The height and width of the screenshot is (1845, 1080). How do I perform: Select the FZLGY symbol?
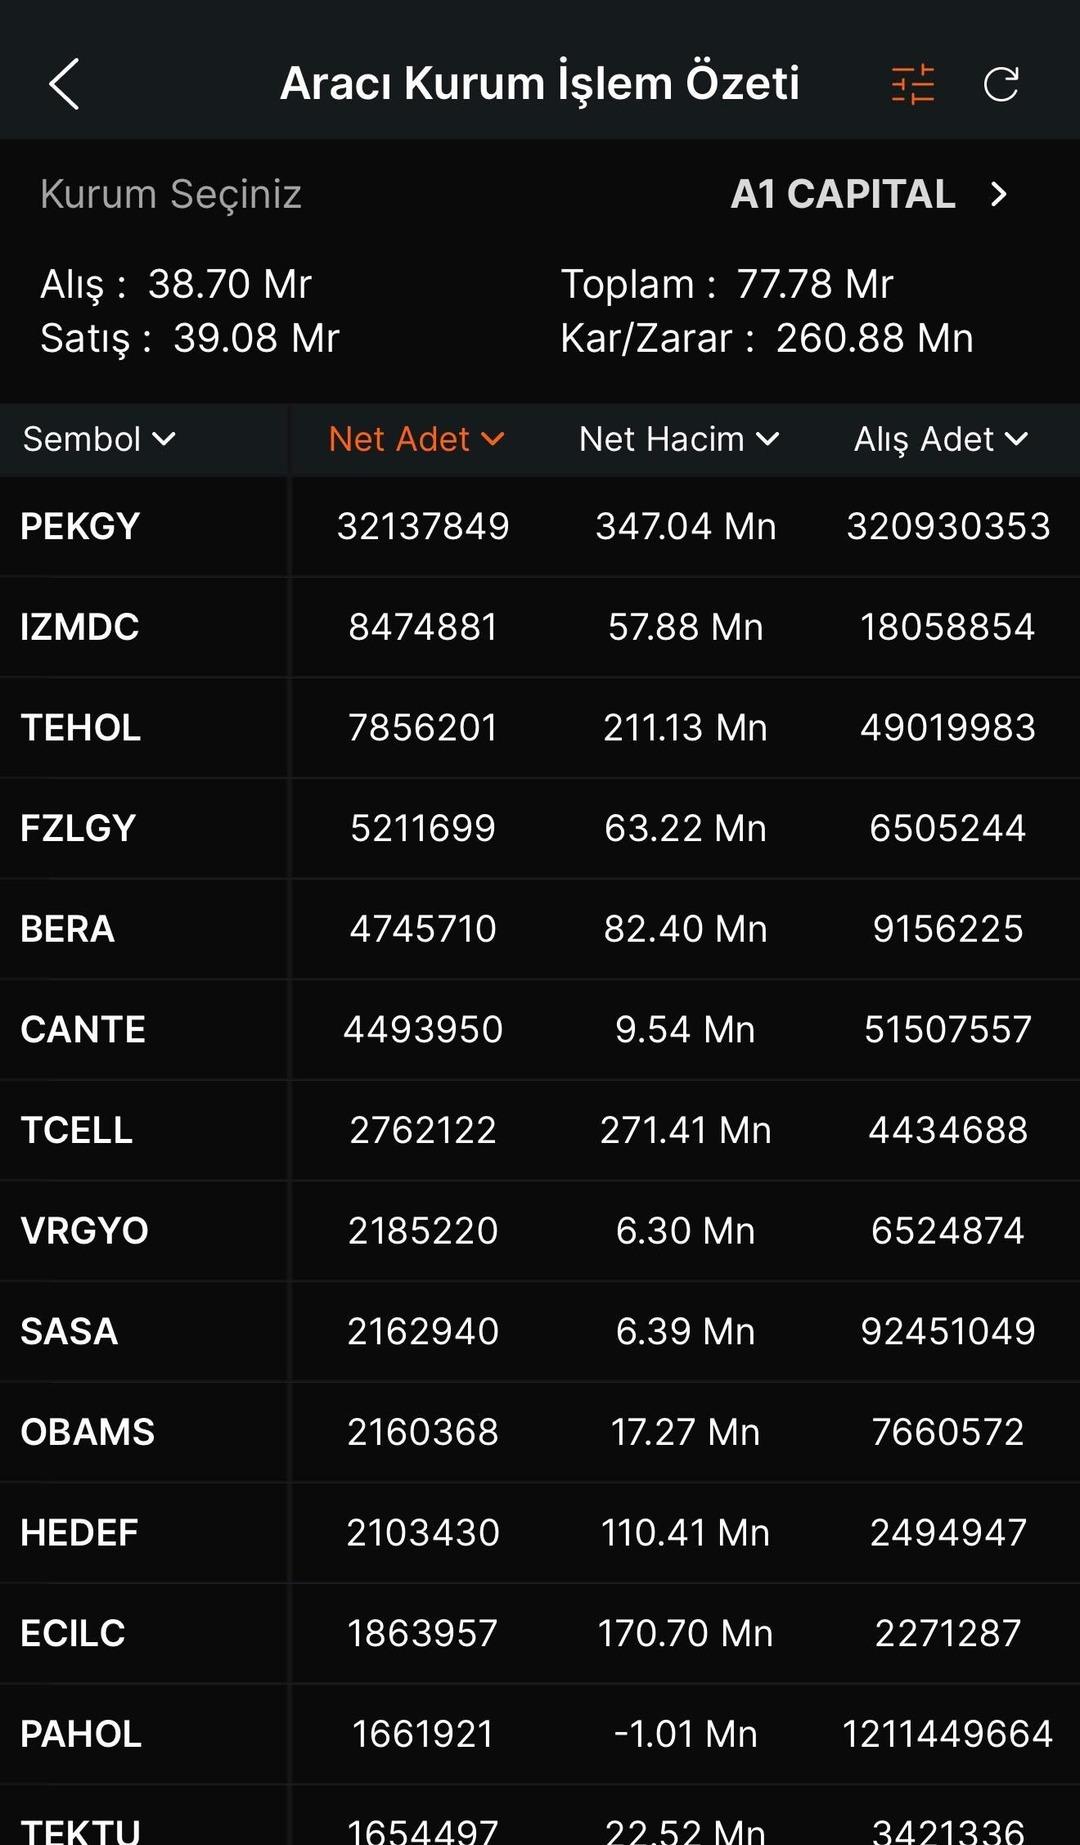[x=78, y=828]
